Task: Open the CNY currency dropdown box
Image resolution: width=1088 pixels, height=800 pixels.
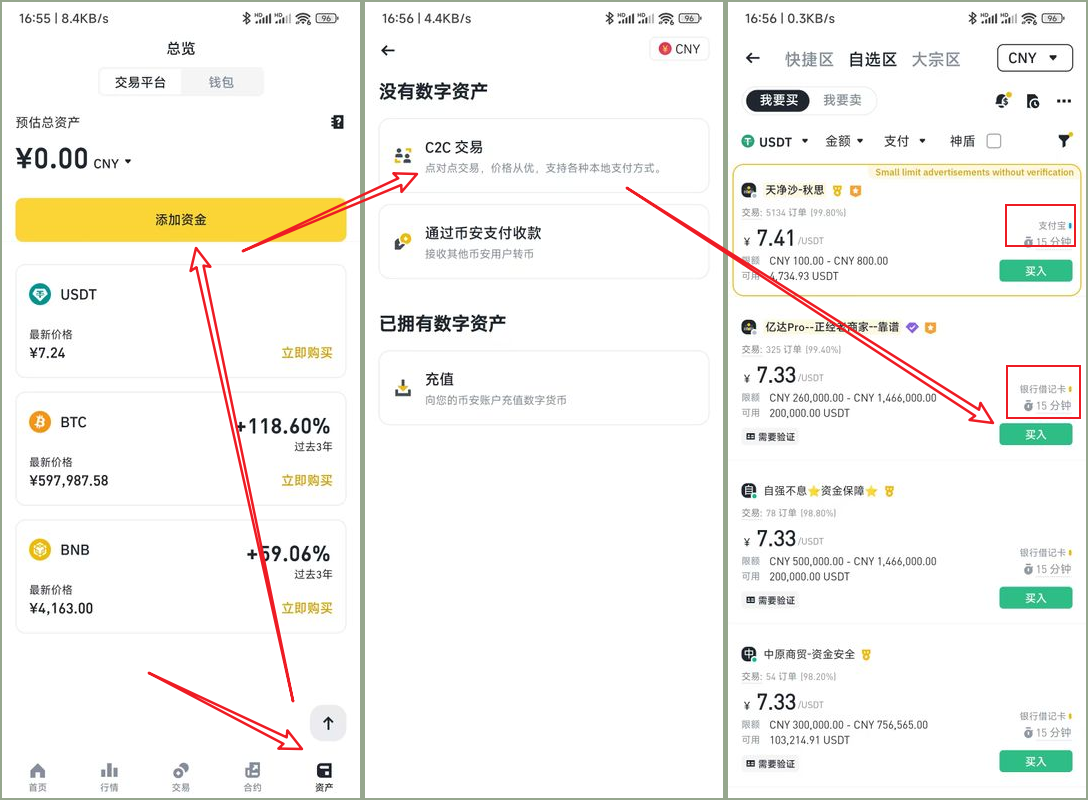Action: (1034, 58)
